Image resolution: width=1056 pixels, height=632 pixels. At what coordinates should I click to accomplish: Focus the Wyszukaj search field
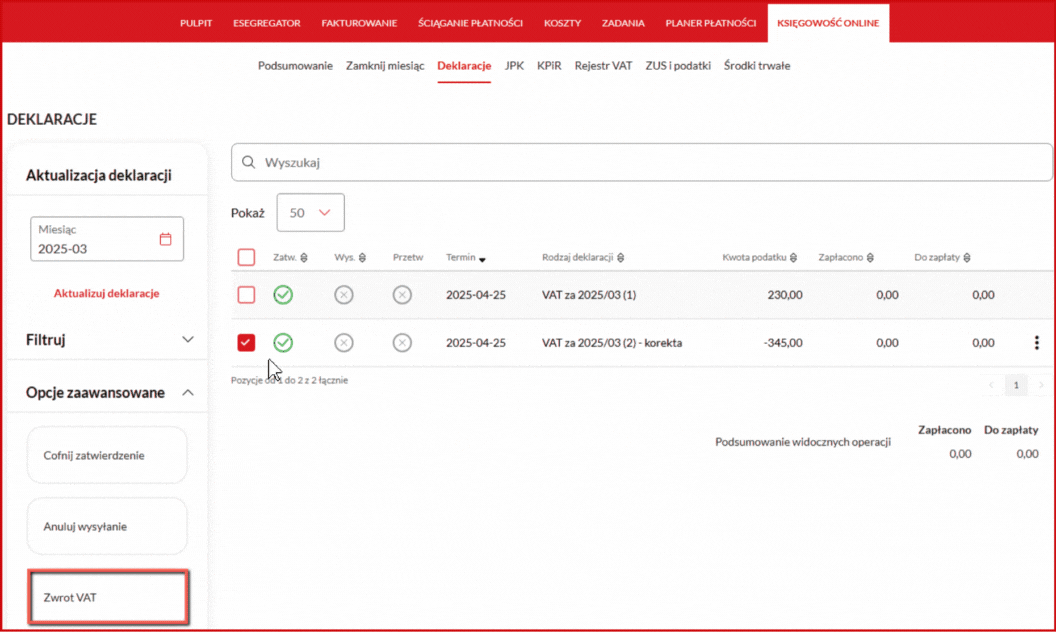click(642, 162)
